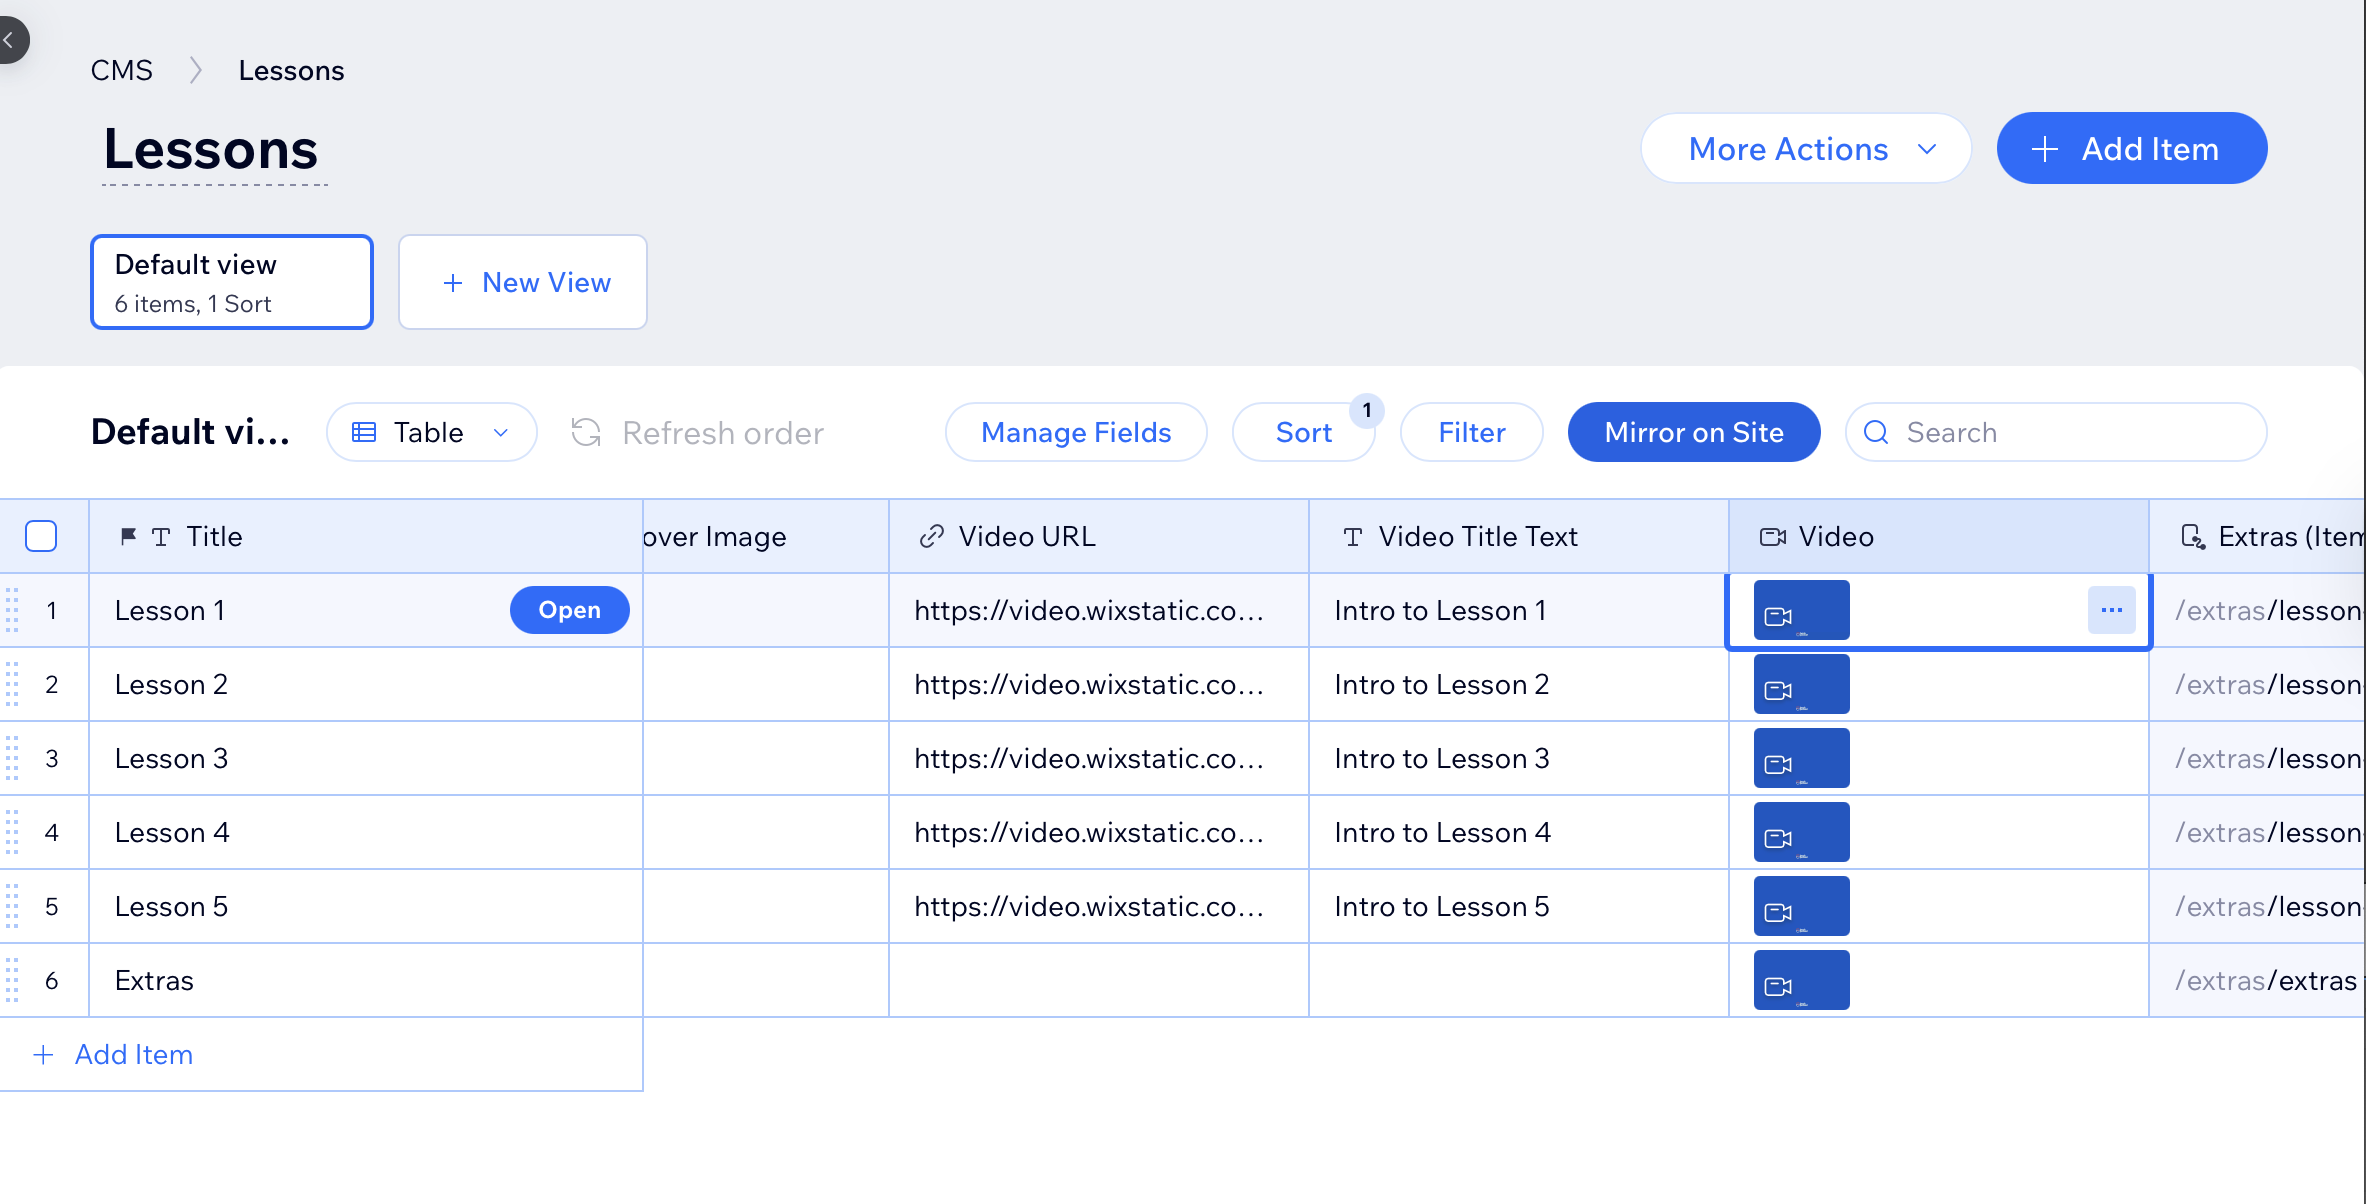This screenshot has height=1204, width=2366.
Task: Click the search magnifier icon
Action: click(1876, 432)
